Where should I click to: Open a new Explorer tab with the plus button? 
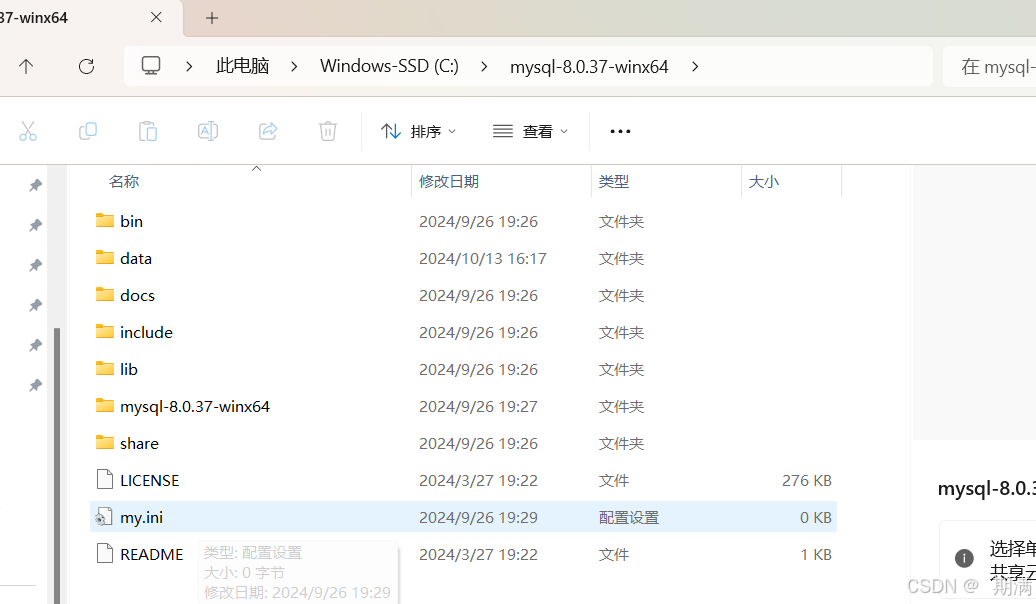point(211,17)
